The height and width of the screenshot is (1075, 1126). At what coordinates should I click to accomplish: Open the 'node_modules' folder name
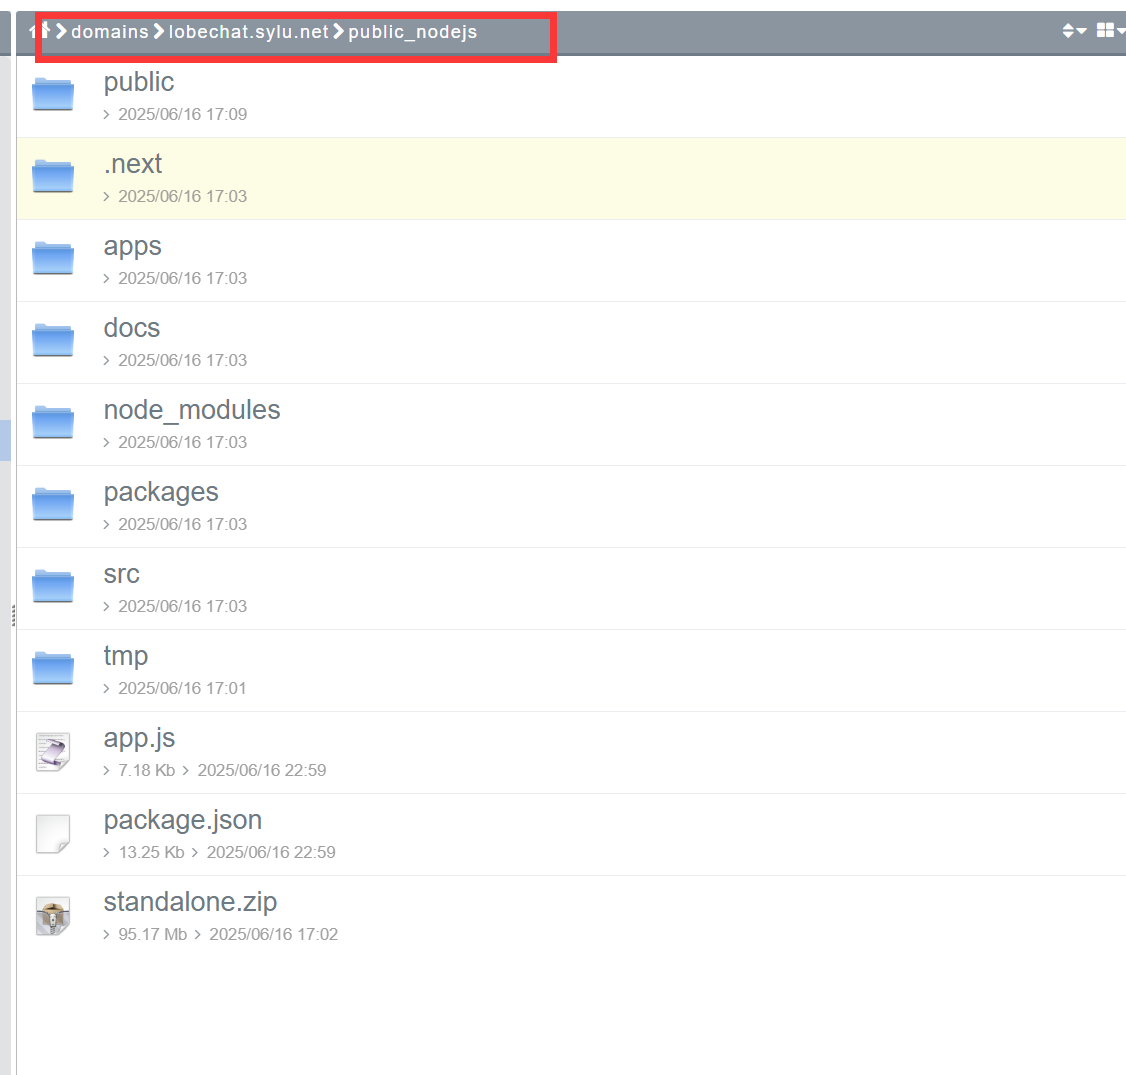192,410
